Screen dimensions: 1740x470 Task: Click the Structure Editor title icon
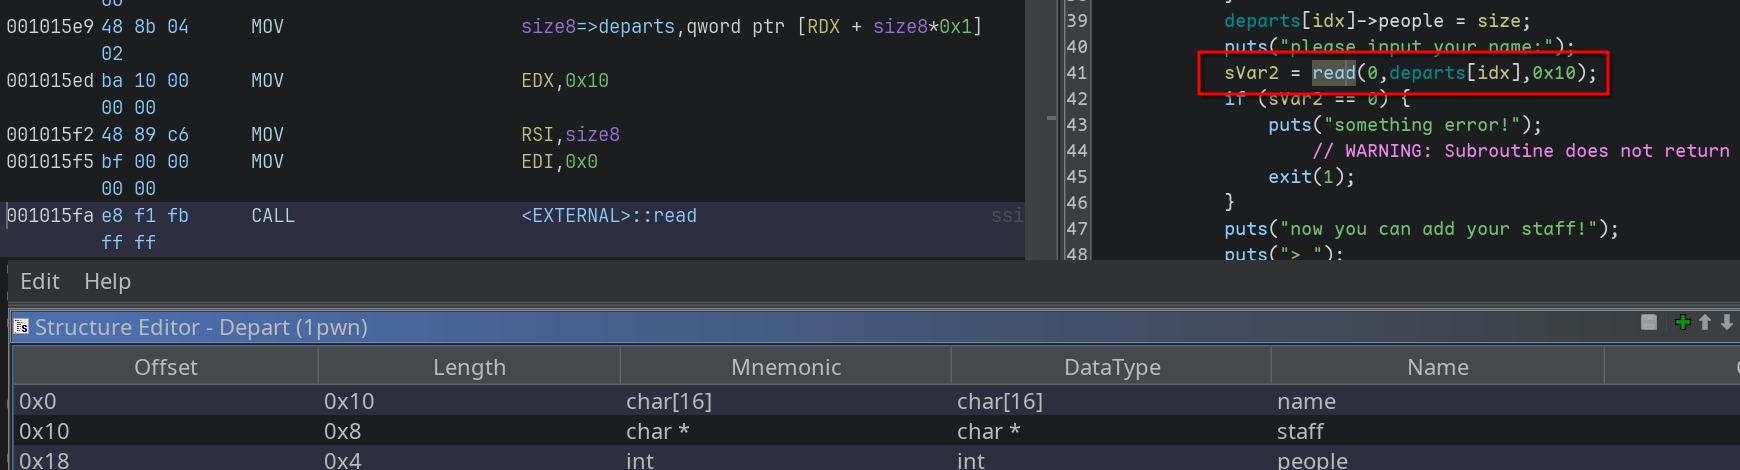(21, 327)
